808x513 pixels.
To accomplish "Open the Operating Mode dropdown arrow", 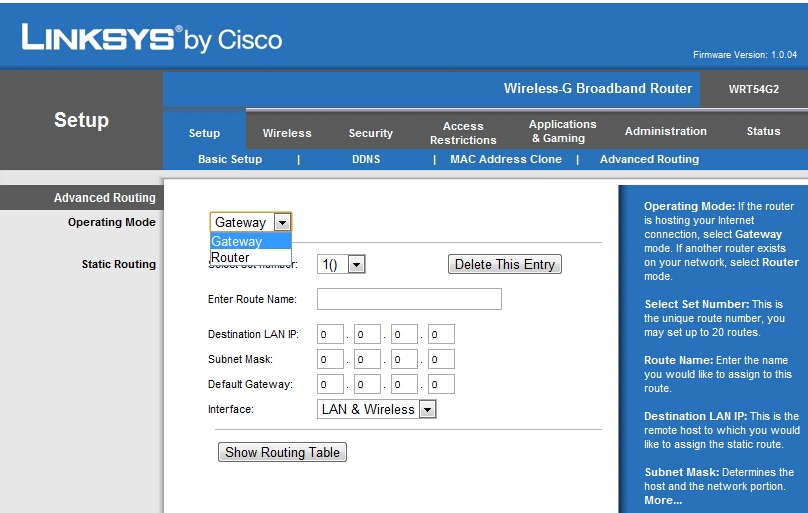I will pos(282,223).
